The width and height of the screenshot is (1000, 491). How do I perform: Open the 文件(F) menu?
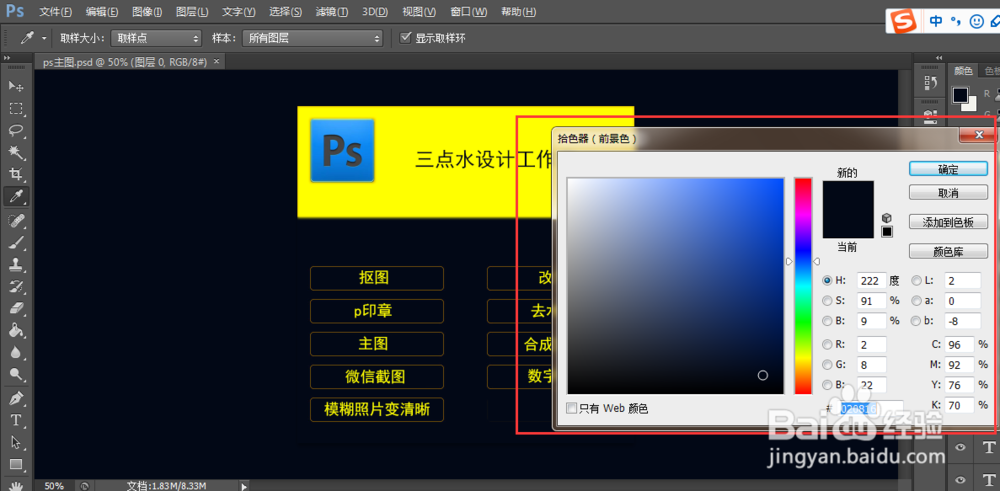tap(55, 12)
